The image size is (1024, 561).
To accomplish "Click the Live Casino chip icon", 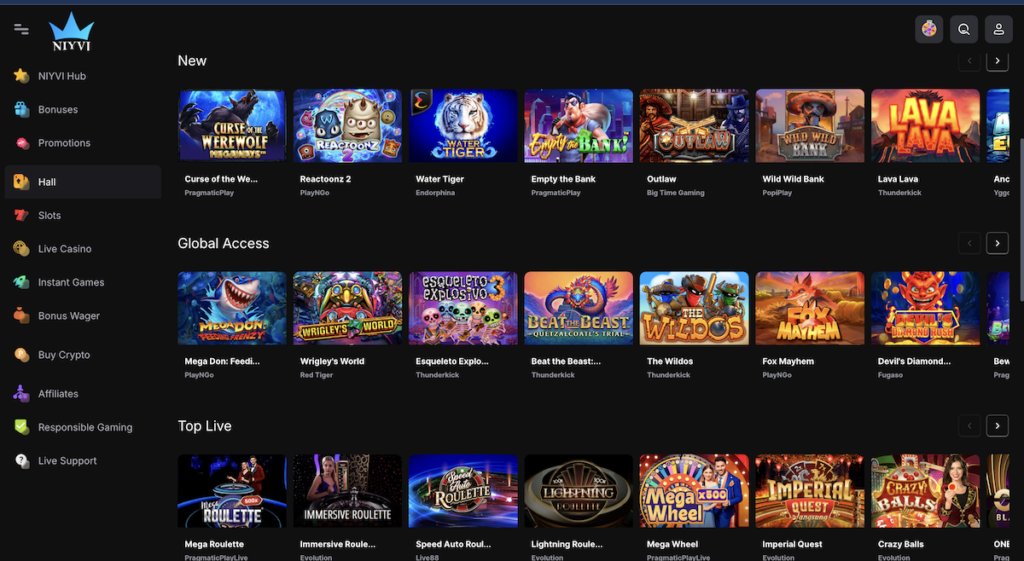I will pyautogui.click(x=22, y=249).
